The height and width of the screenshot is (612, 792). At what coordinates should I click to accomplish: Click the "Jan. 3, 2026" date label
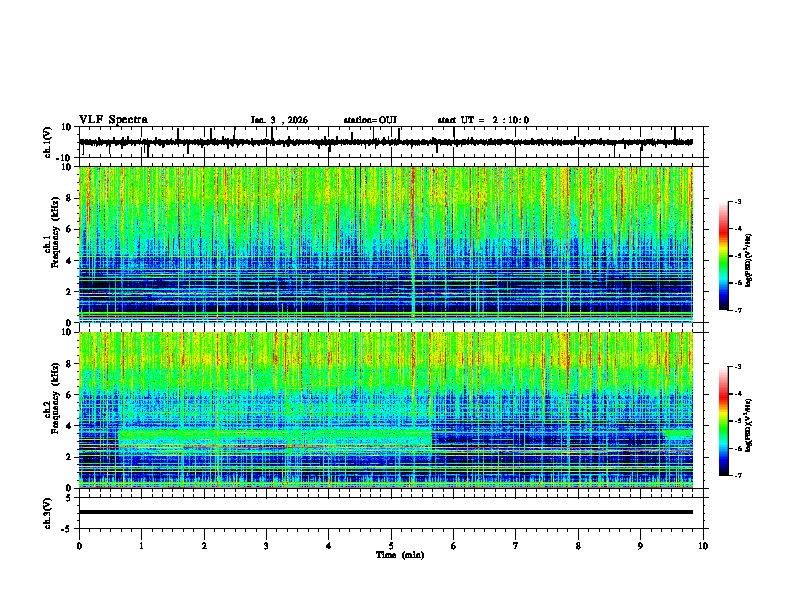(x=279, y=120)
